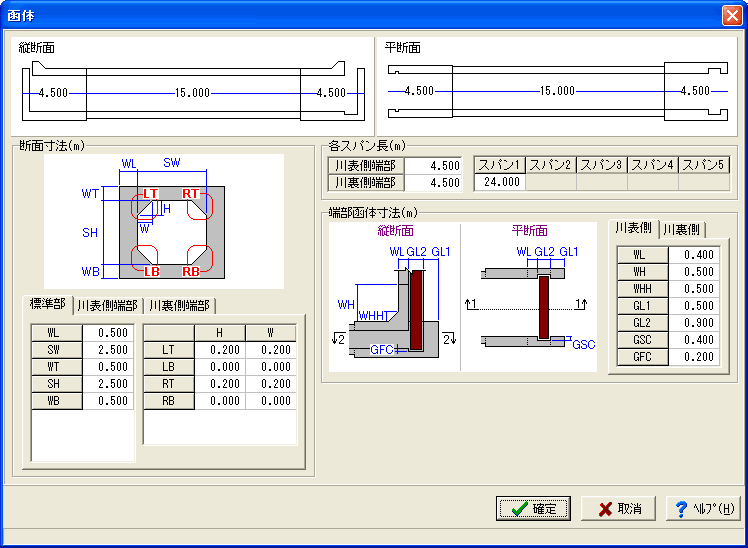Edit the LB haunch W value

click(271, 367)
